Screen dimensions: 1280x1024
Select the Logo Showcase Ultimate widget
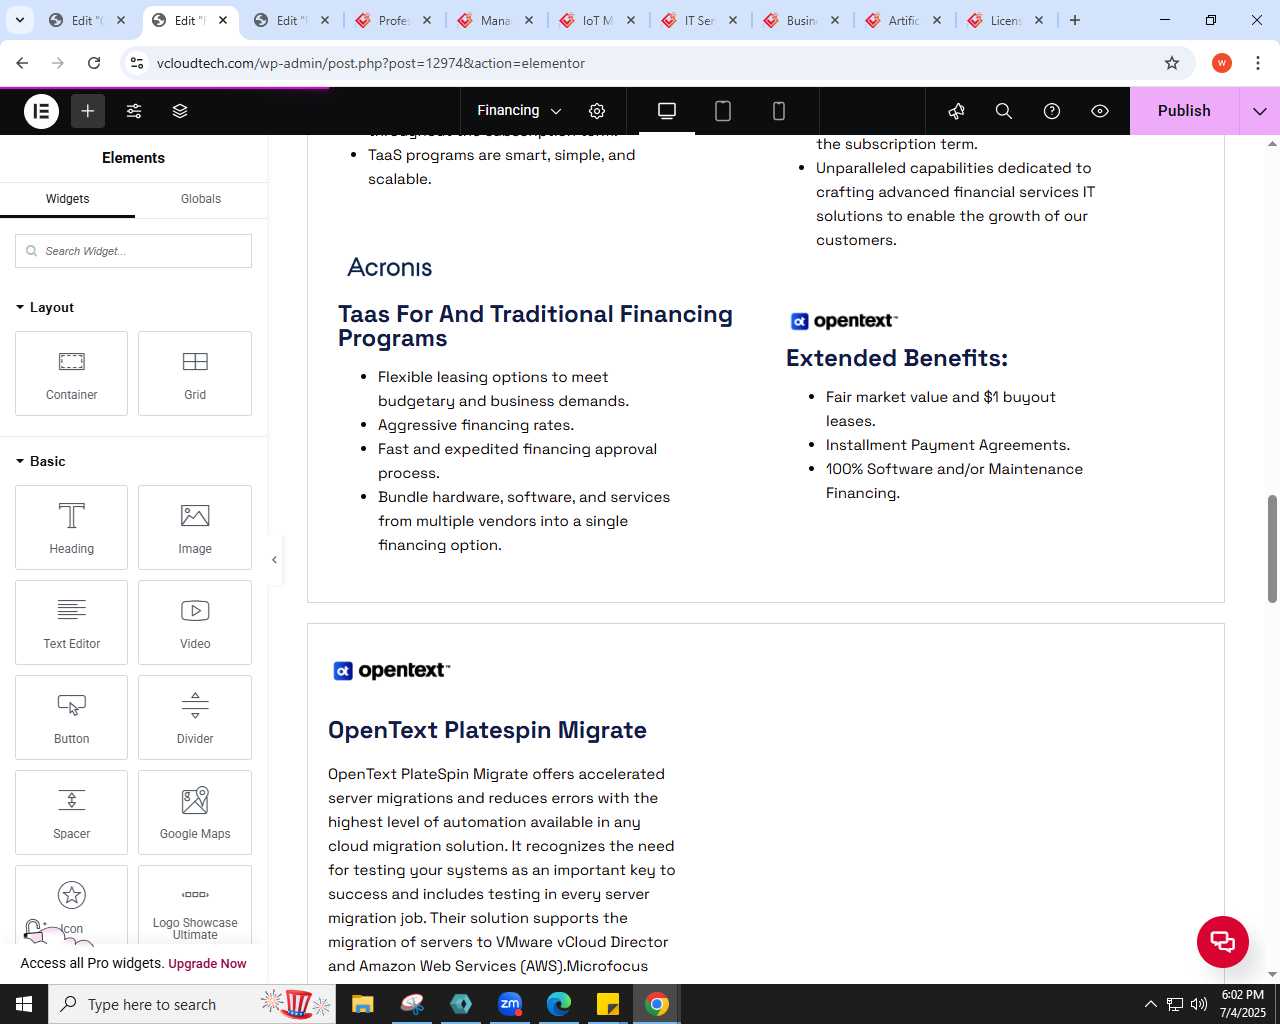(195, 905)
